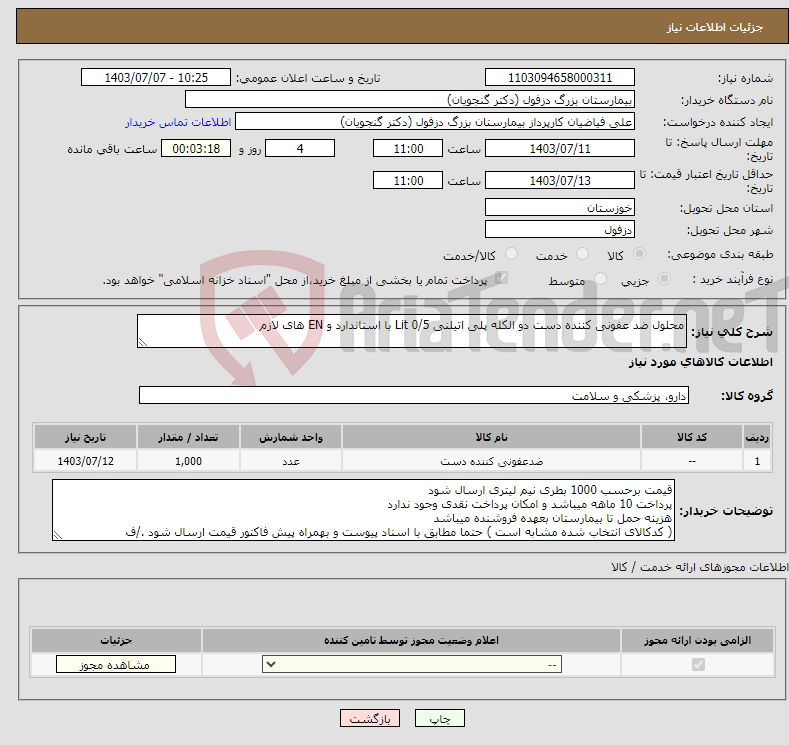This screenshot has width=789, height=745.
Task: Select the خدمت radio button
Action: (x=582, y=254)
